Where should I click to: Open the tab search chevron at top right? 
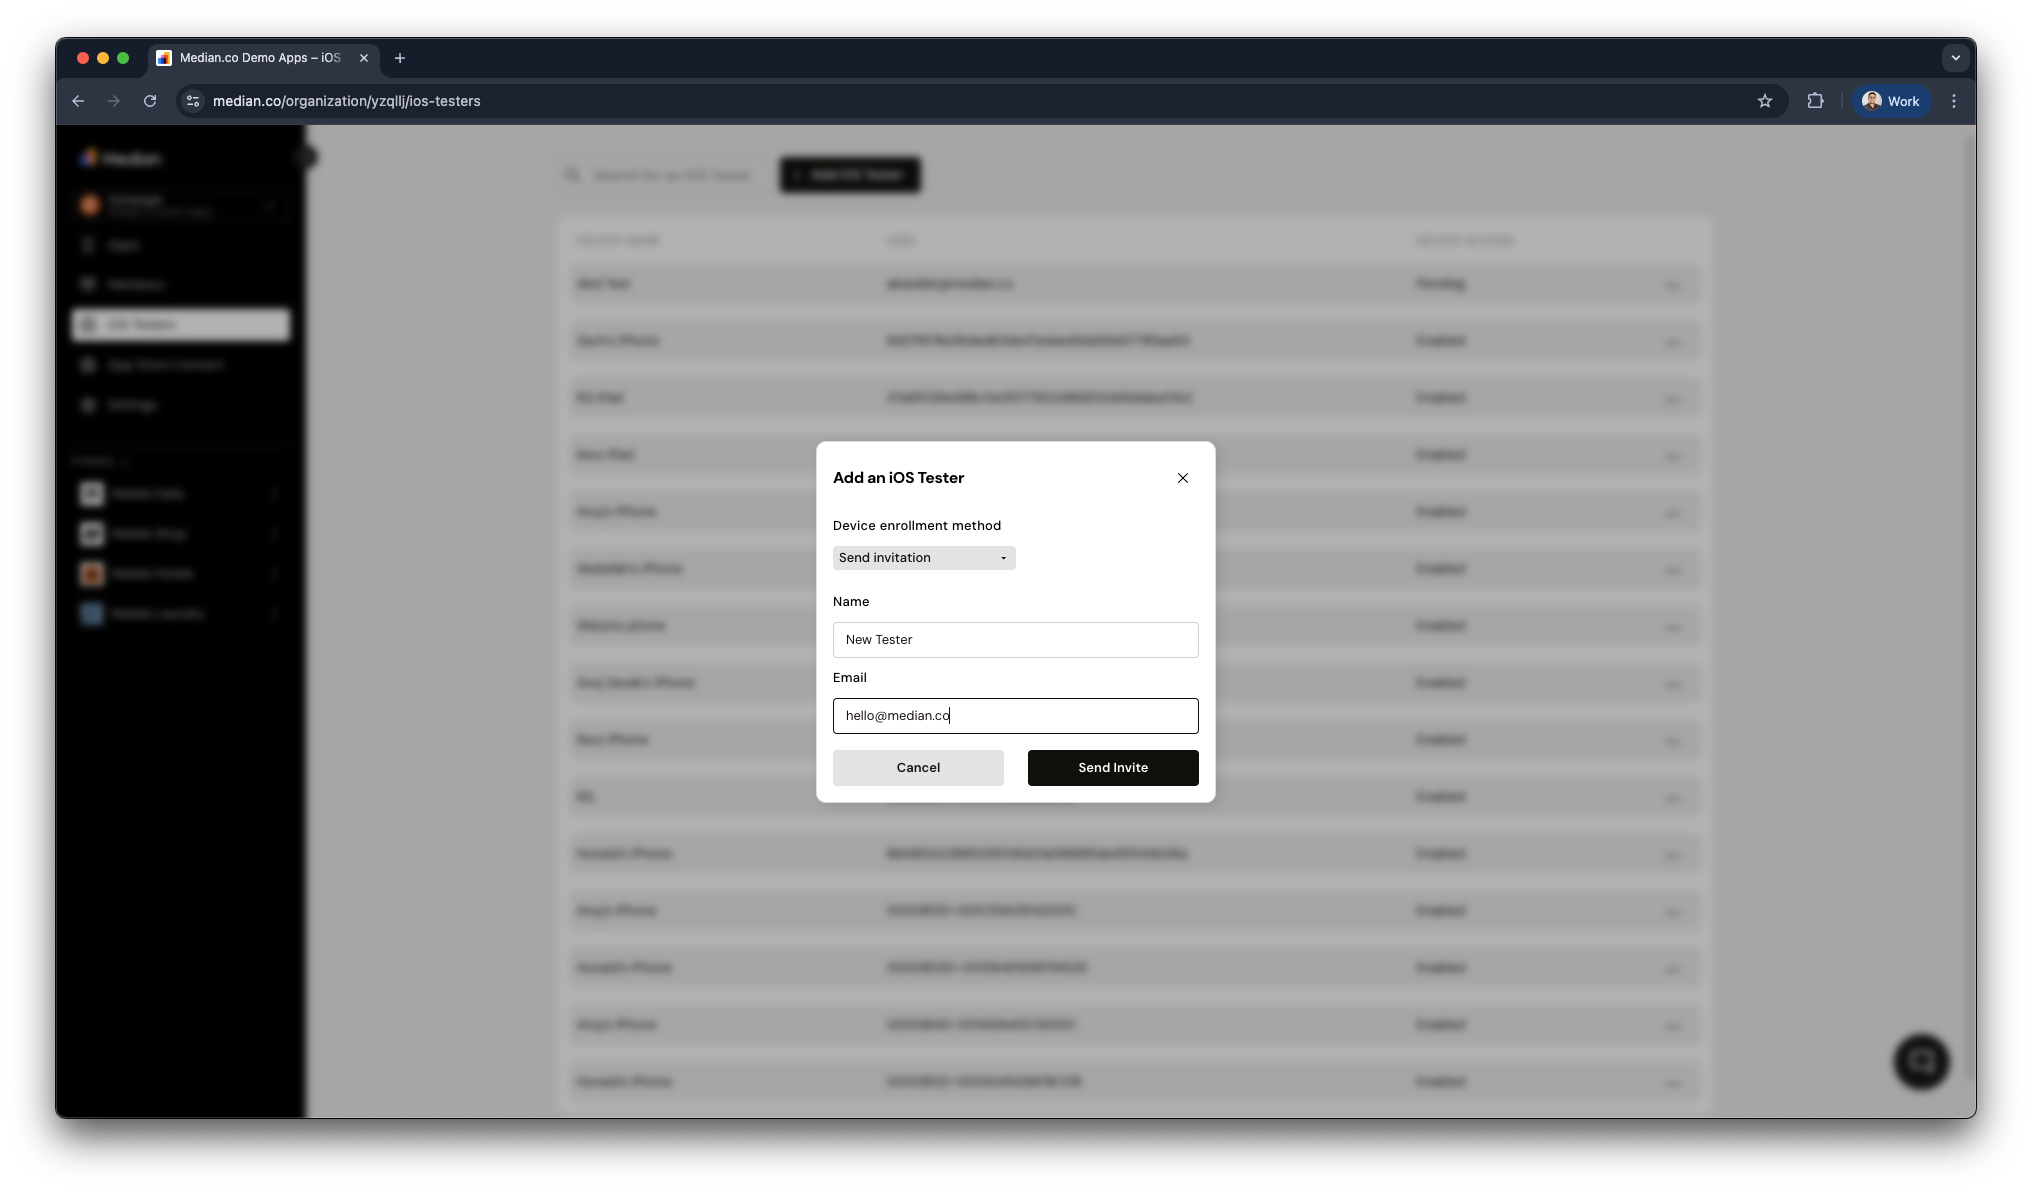(x=1955, y=57)
